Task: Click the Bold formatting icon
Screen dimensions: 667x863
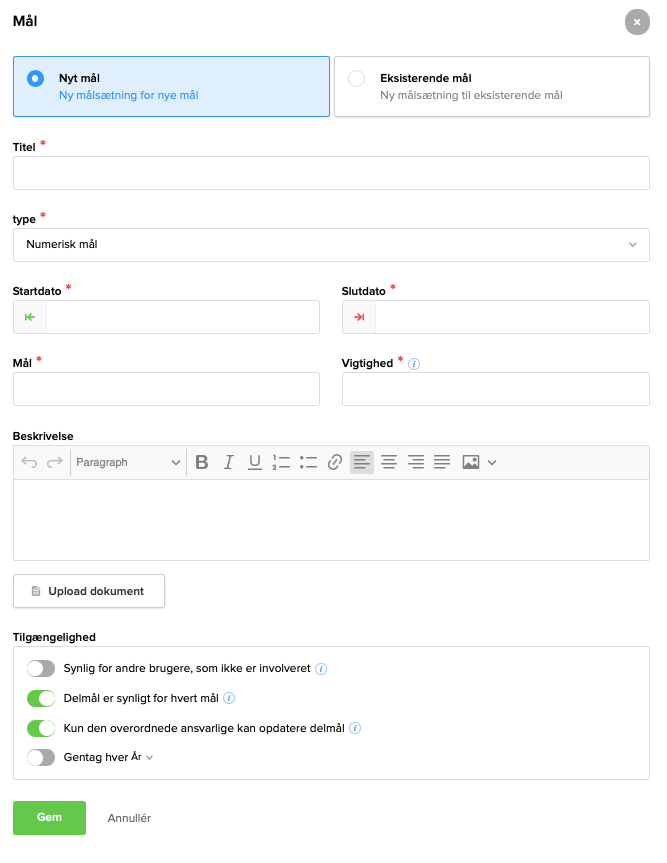Action: pyautogui.click(x=202, y=462)
